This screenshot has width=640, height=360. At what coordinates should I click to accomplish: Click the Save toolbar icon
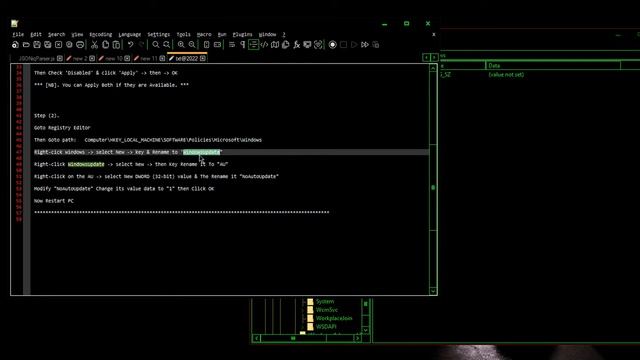point(37,44)
